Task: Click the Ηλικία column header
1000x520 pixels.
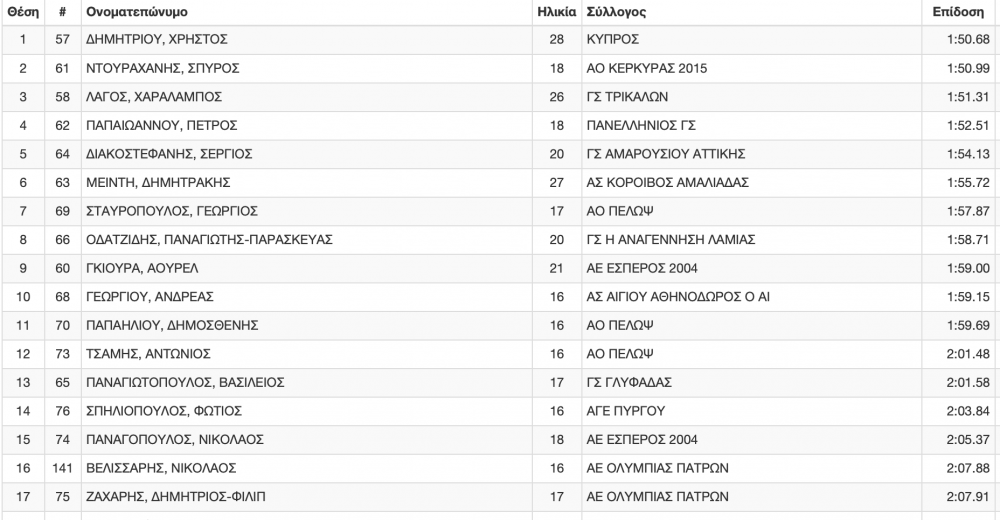Action: coord(556,12)
